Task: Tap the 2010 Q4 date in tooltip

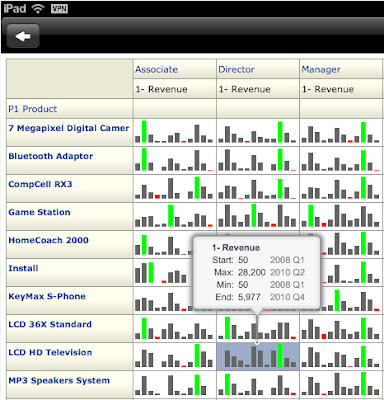Action: [287, 297]
